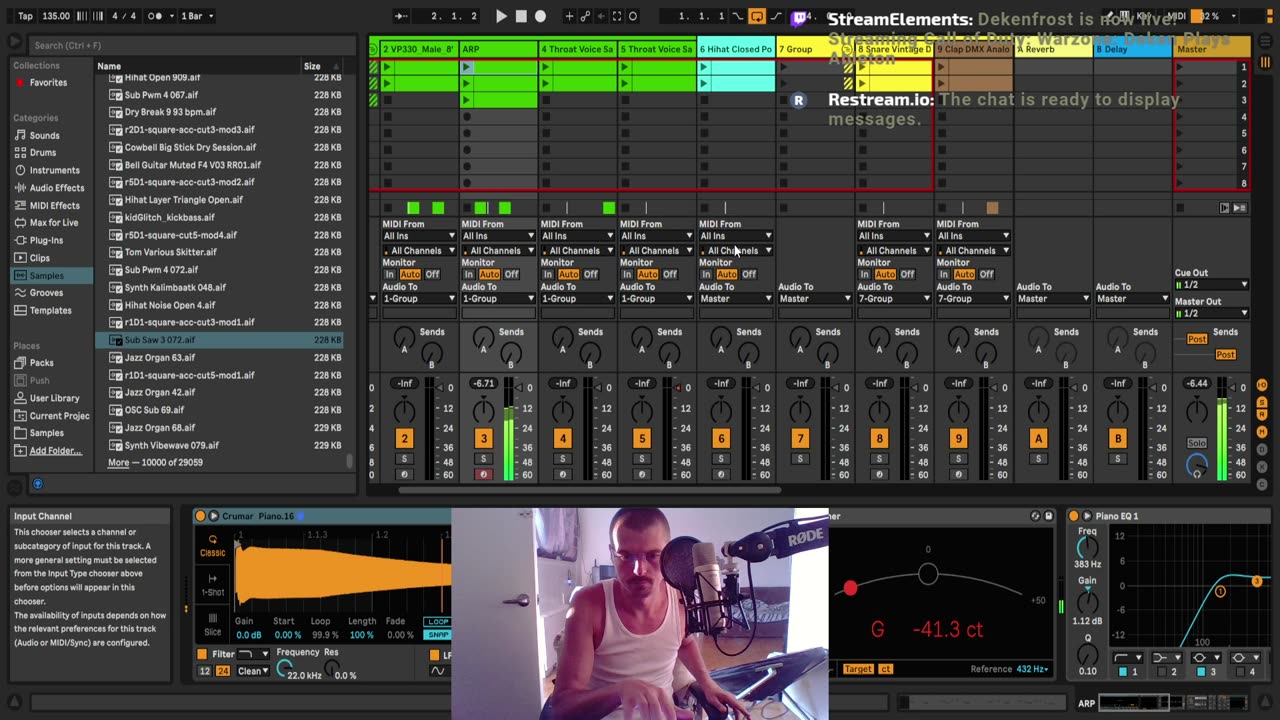Toggle track 7 activator button
The width and height of the screenshot is (1280, 720).
(800, 438)
